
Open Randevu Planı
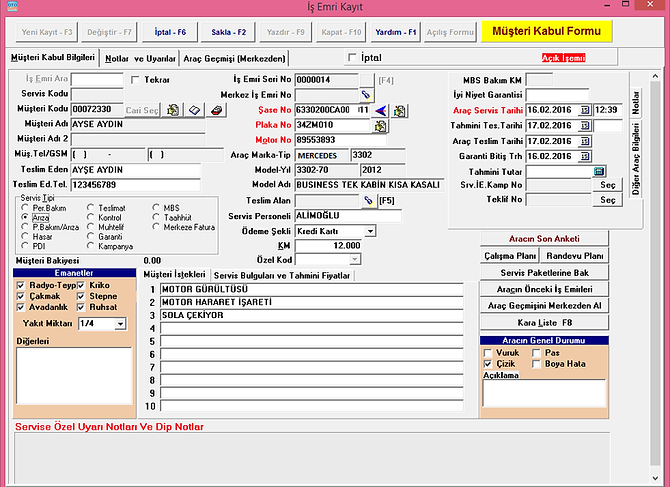tap(575, 256)
